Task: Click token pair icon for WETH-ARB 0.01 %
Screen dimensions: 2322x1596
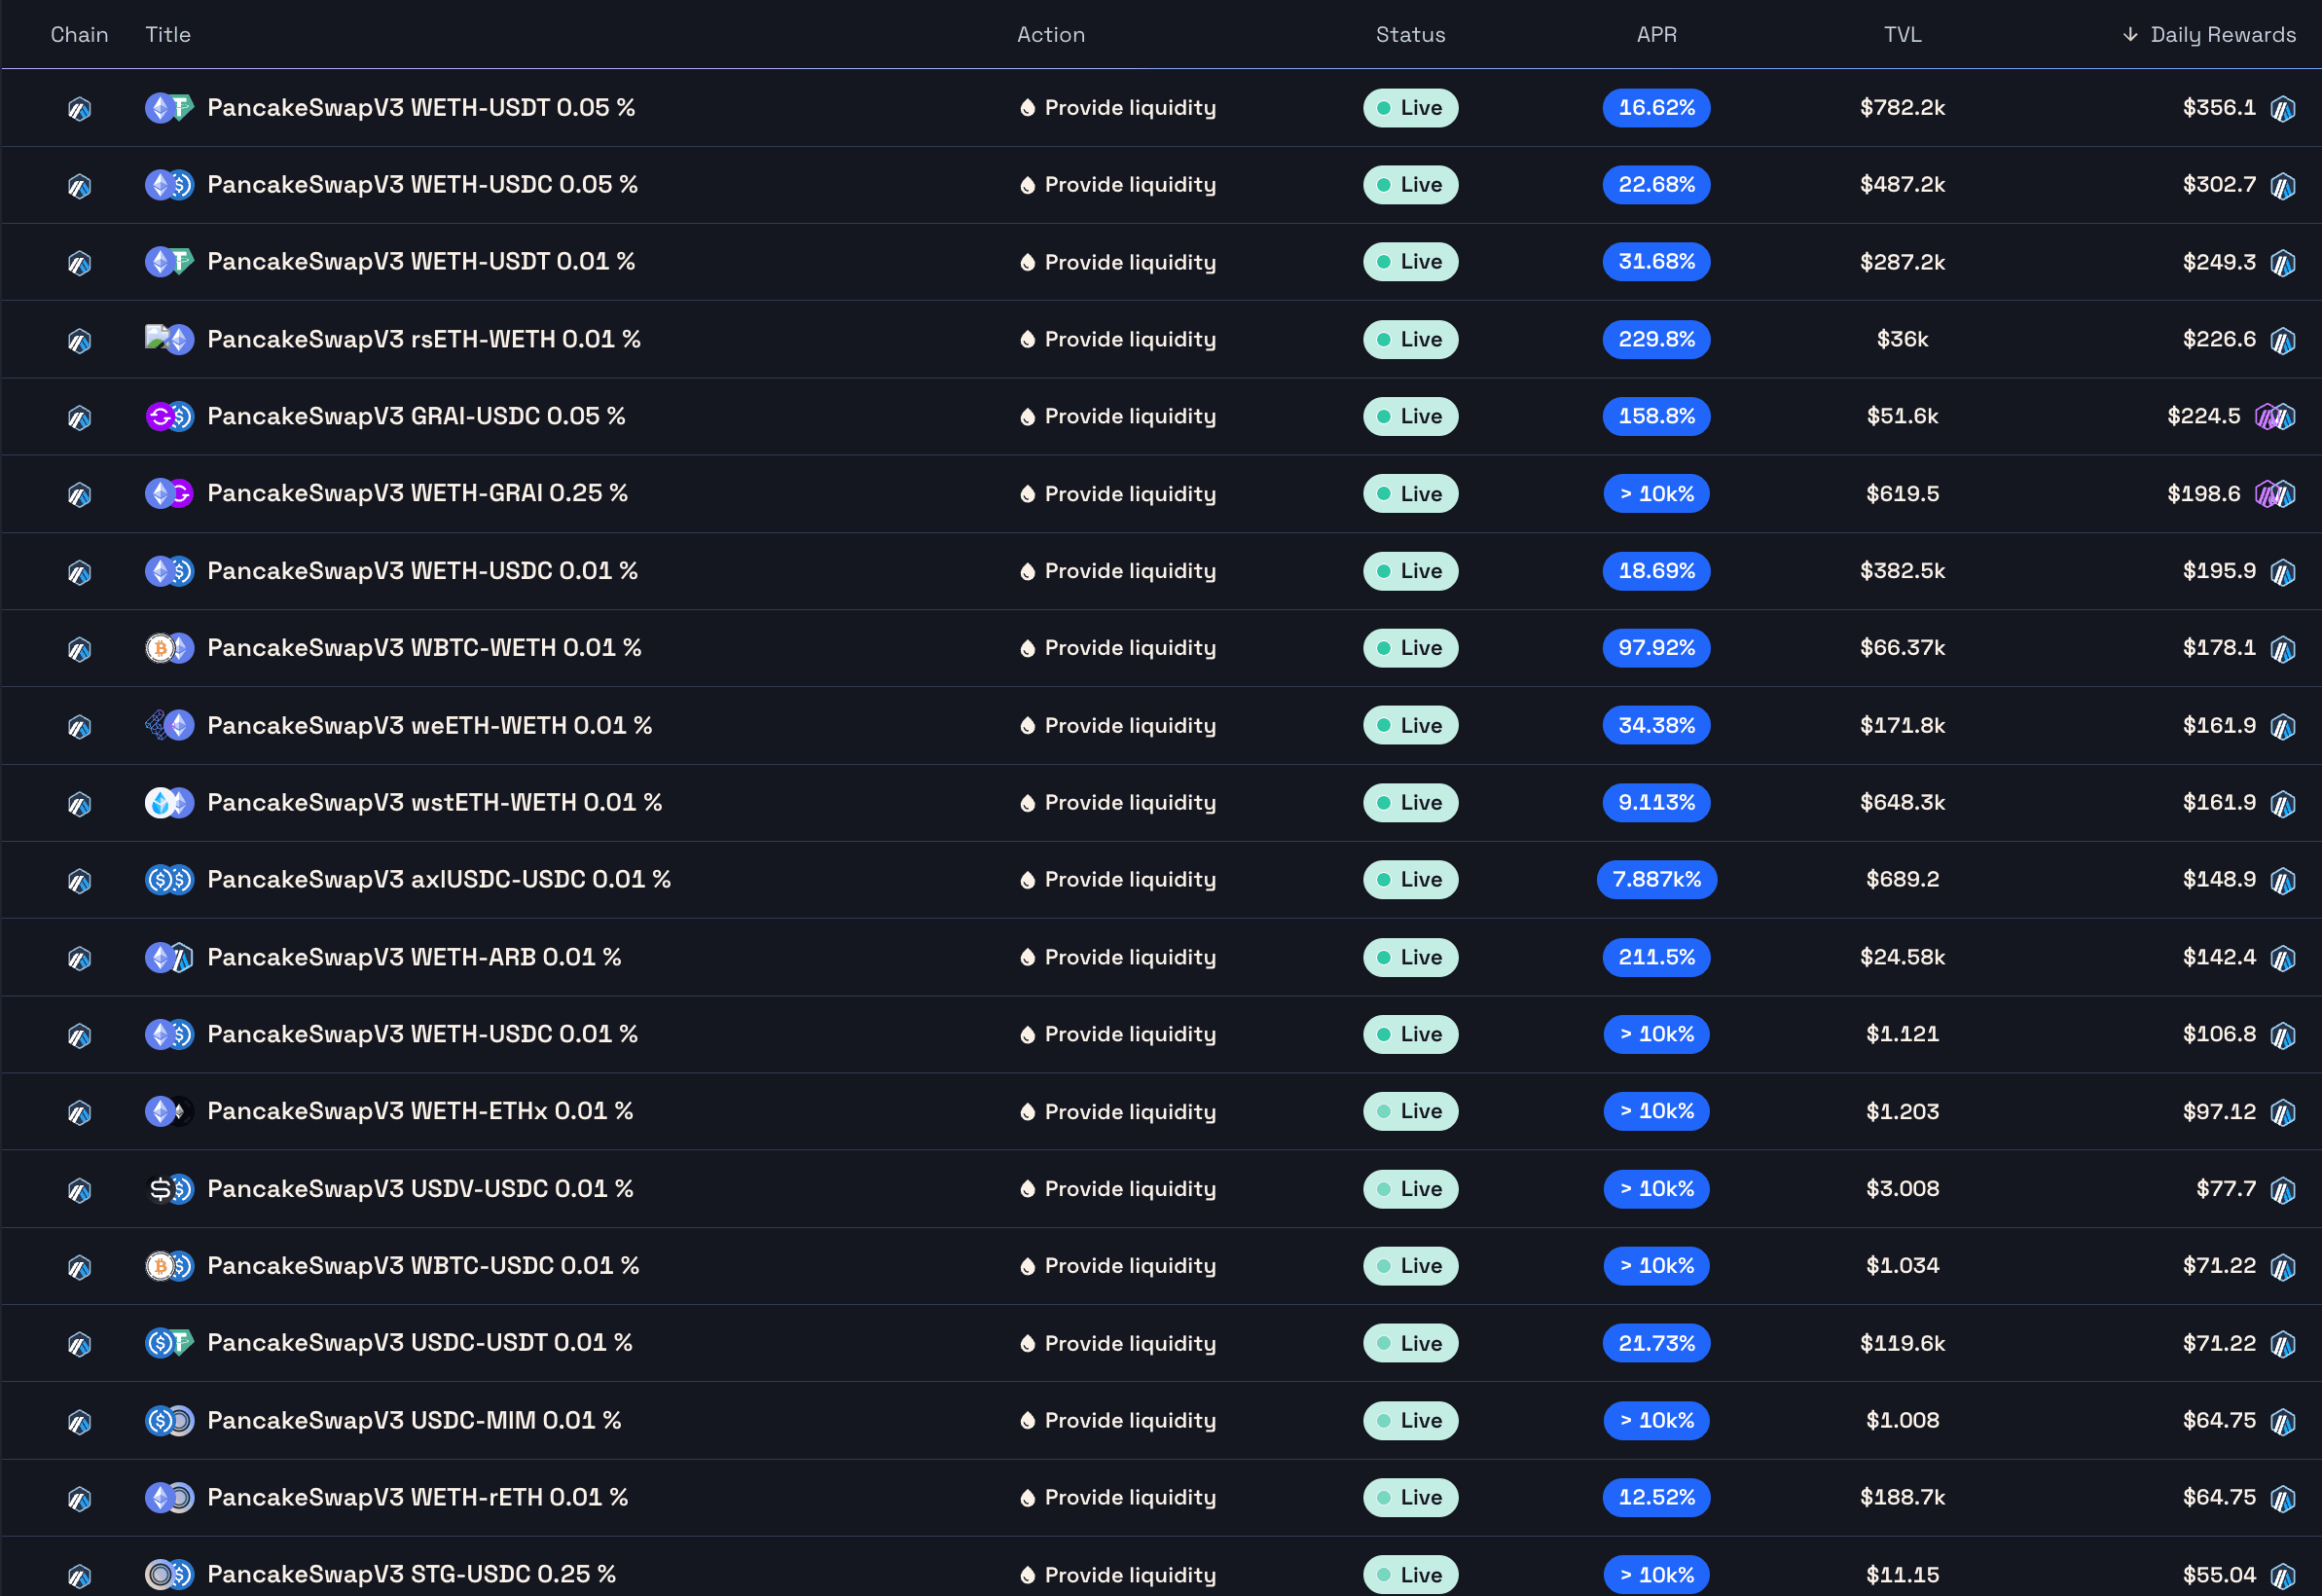Action: tap(169, 957)
